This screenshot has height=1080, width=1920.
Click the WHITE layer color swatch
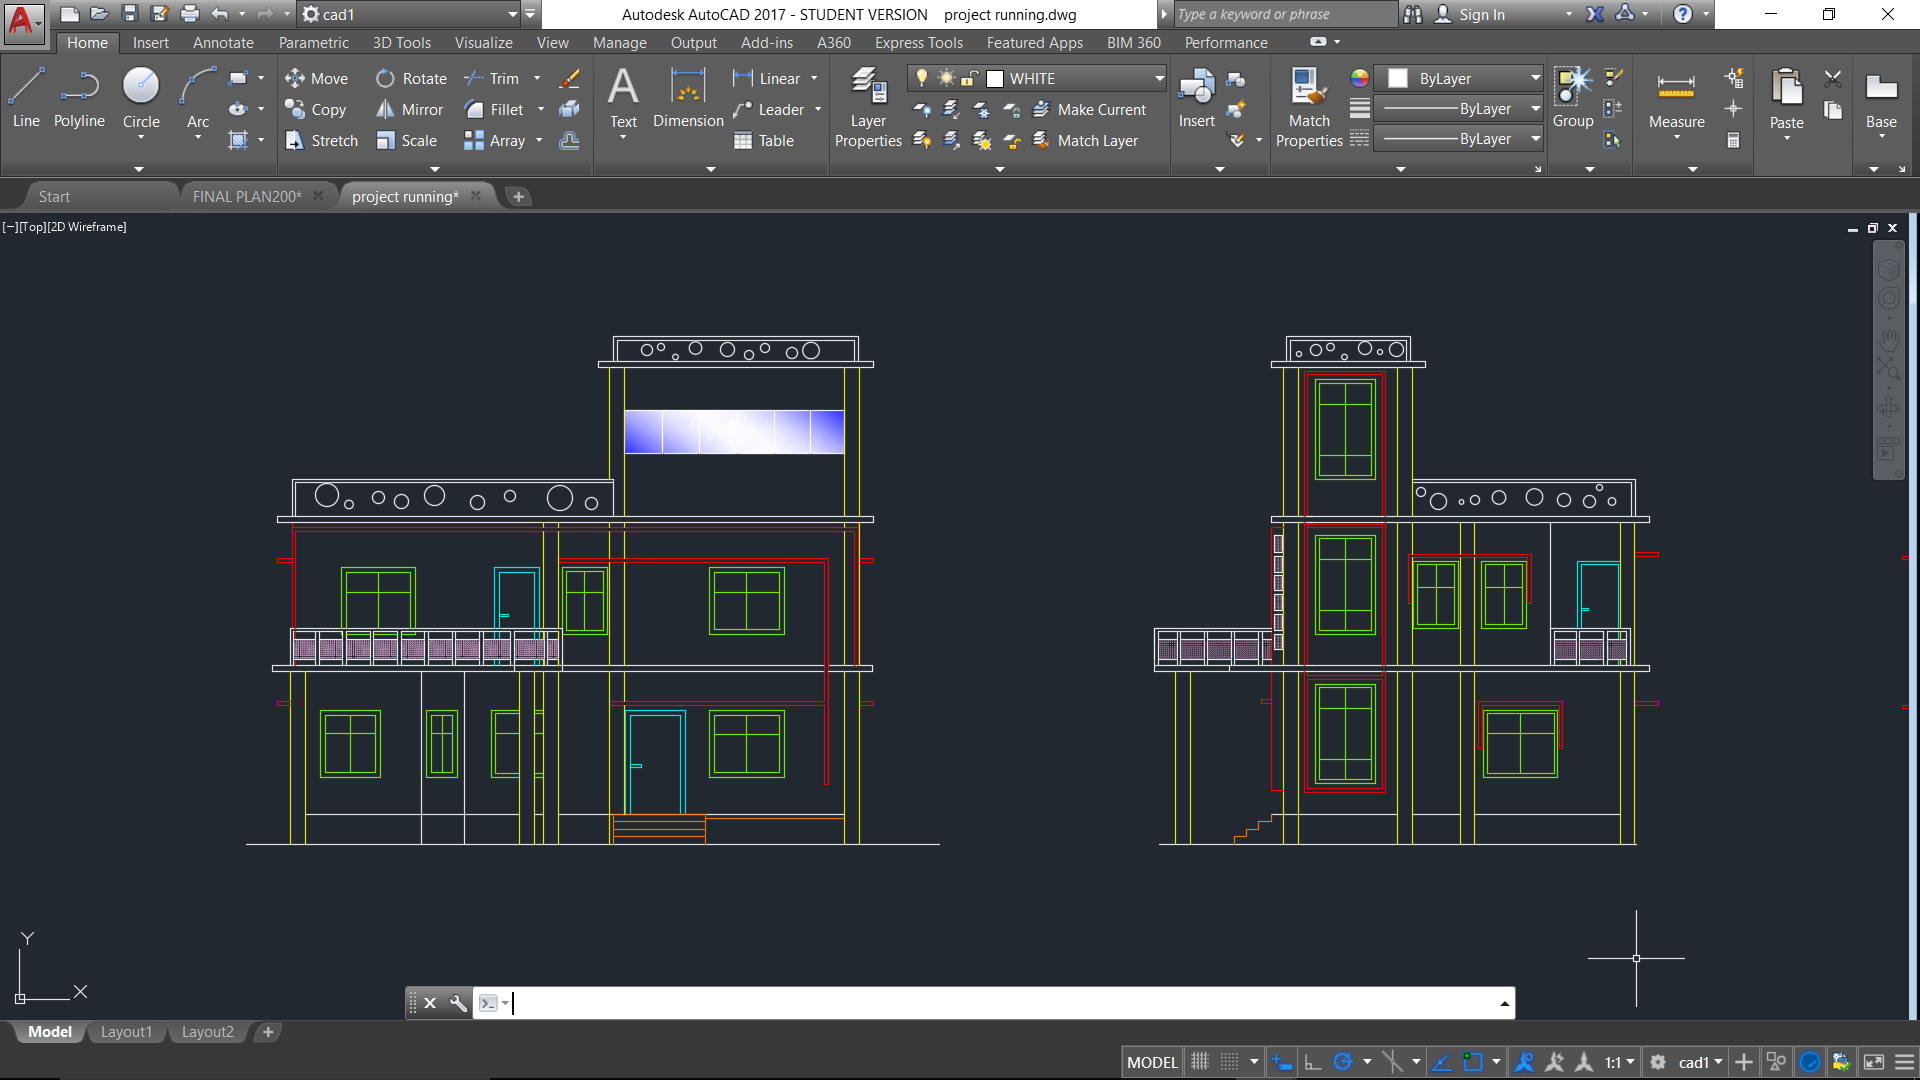995,78
